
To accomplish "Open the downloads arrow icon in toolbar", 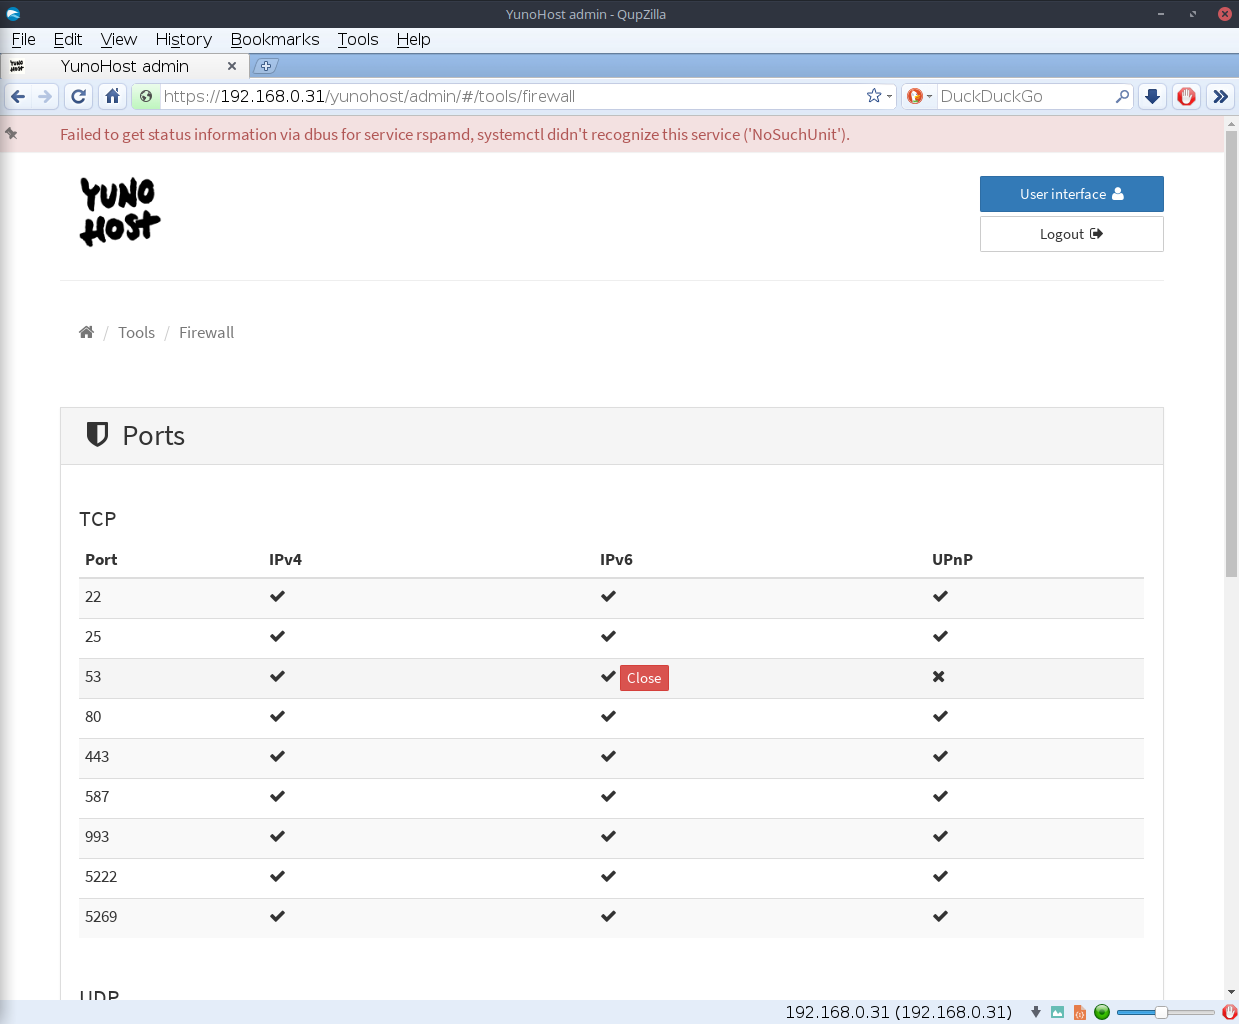I will click(1152, 96).
